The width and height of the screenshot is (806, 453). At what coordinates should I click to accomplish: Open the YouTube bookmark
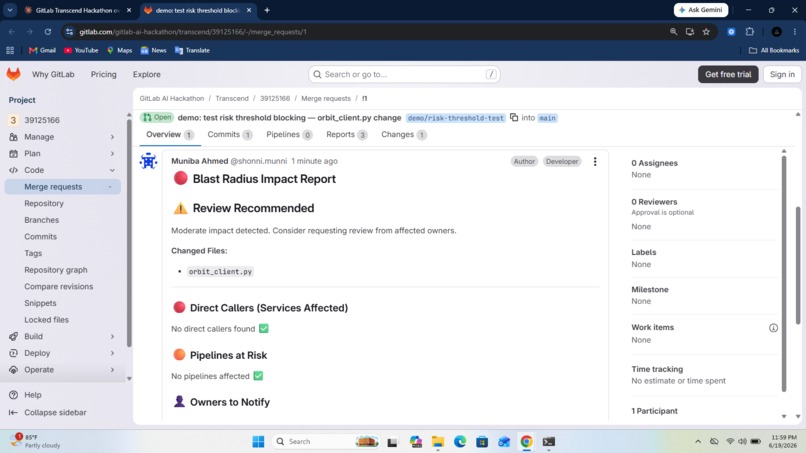pyautogui.click(x=81, y=50)
